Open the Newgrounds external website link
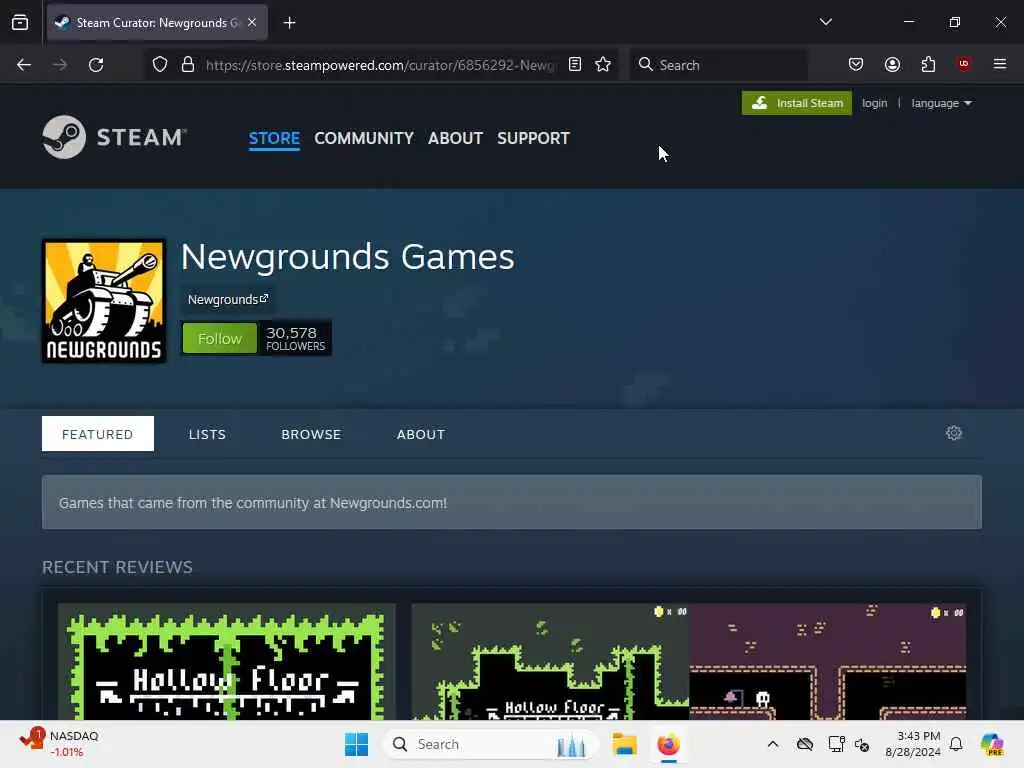 228,299
